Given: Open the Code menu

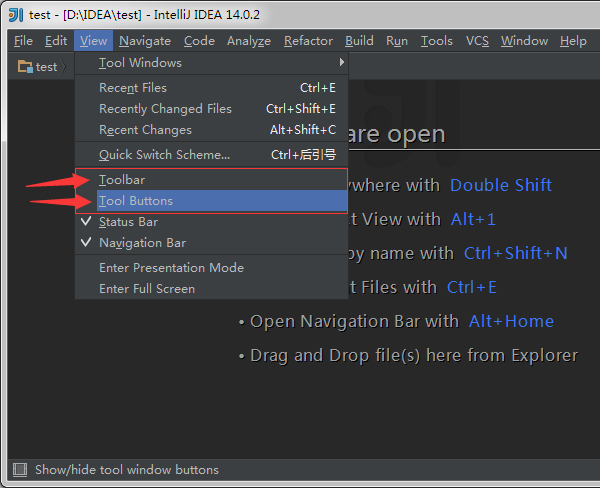Looking at the screenshot, I should [x=199, y=41].
